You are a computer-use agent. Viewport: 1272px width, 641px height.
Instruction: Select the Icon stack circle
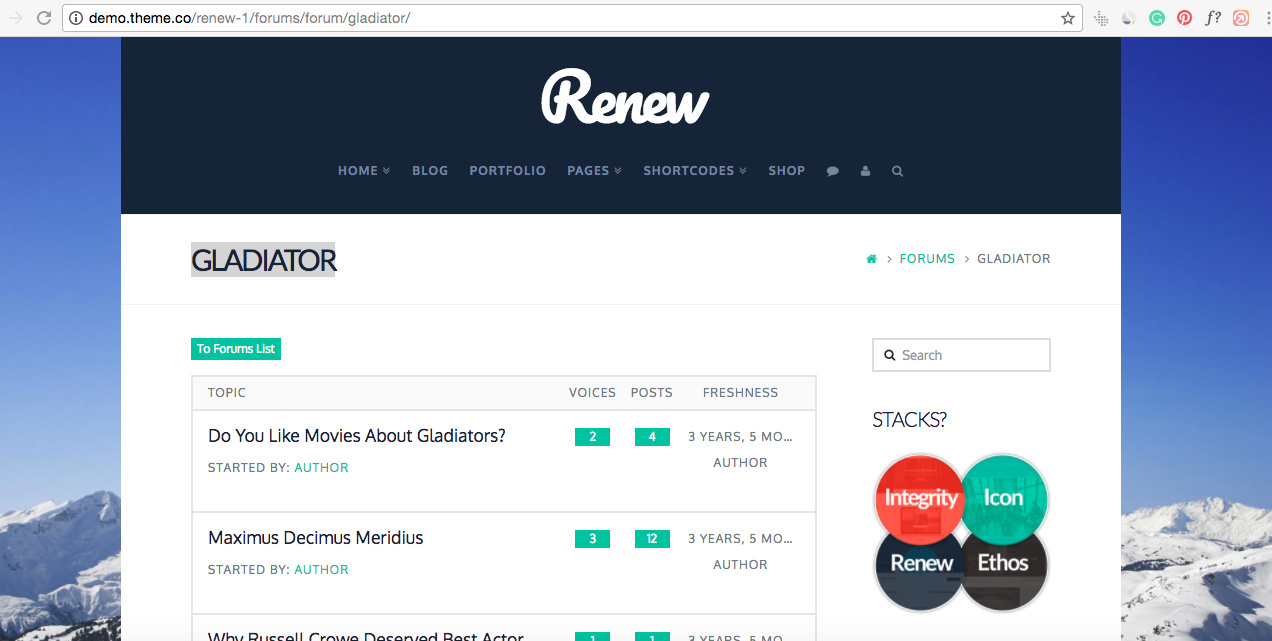(x=1003, y=498)
